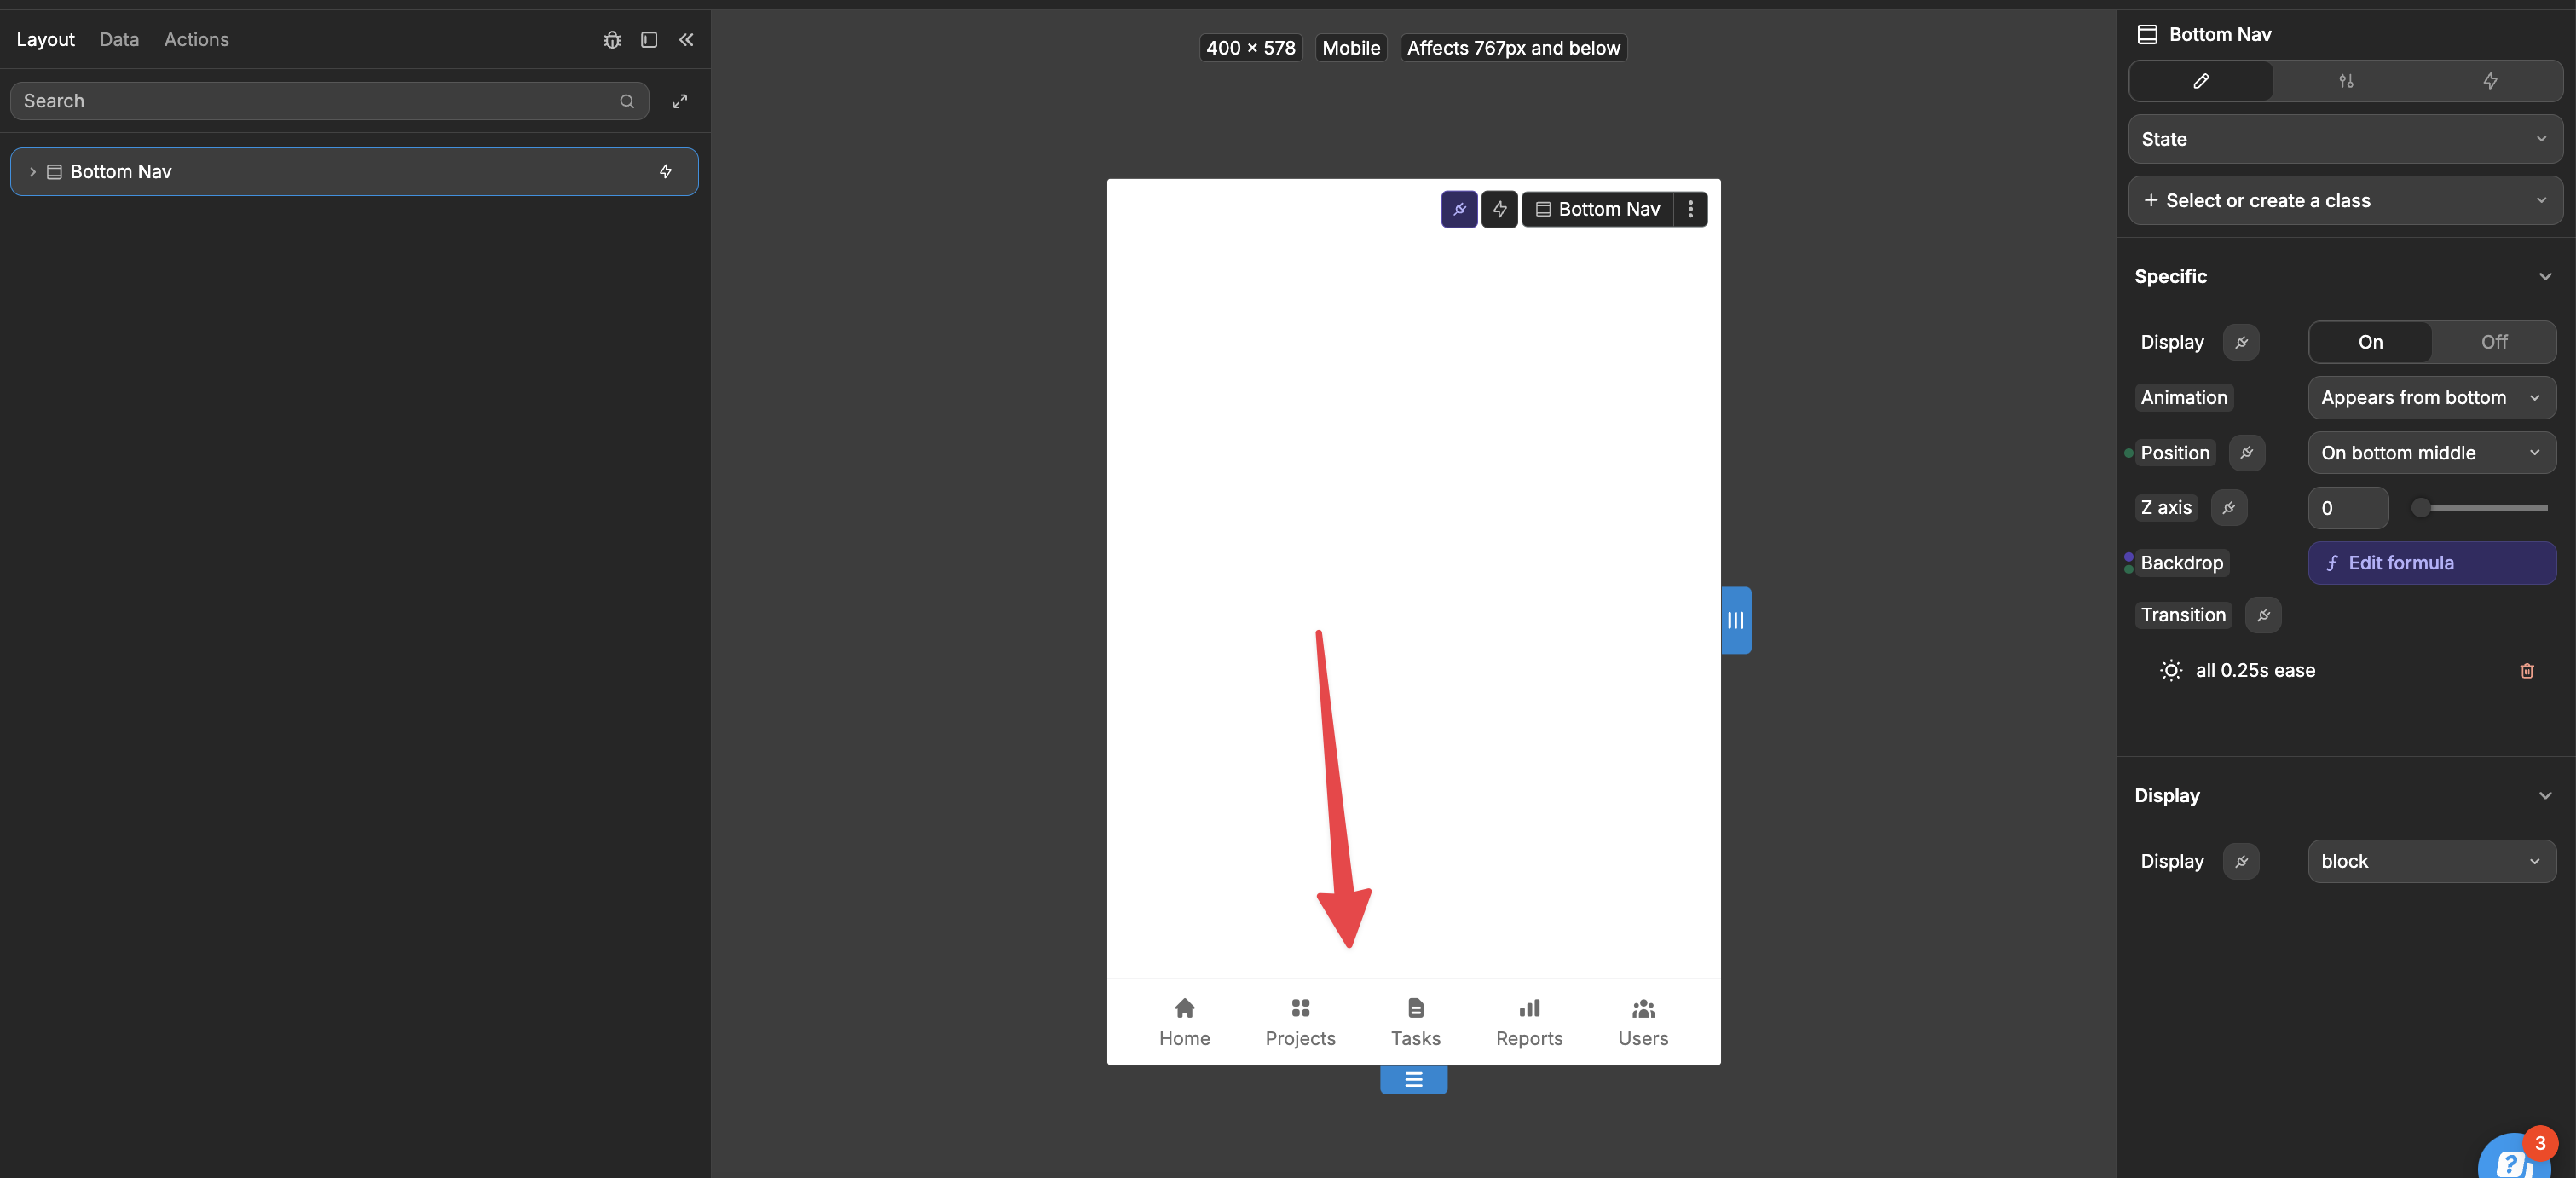Toggle the Display section collapse arrow

click(x=2544, y=795)
